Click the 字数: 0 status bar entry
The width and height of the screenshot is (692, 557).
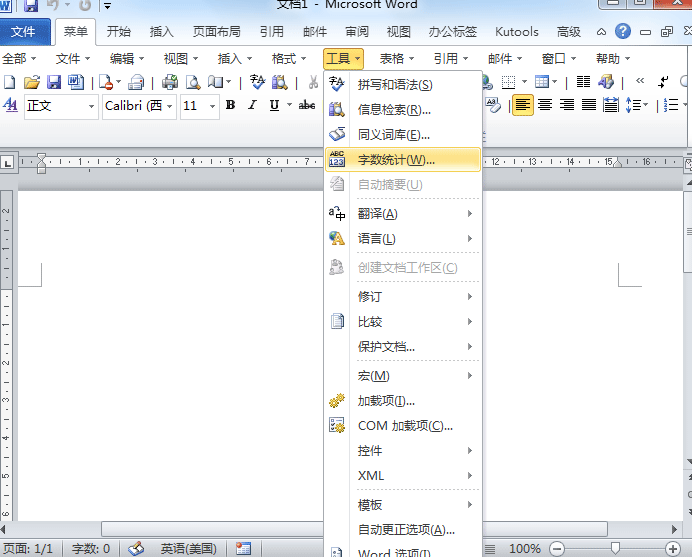(x=91, y=549)
